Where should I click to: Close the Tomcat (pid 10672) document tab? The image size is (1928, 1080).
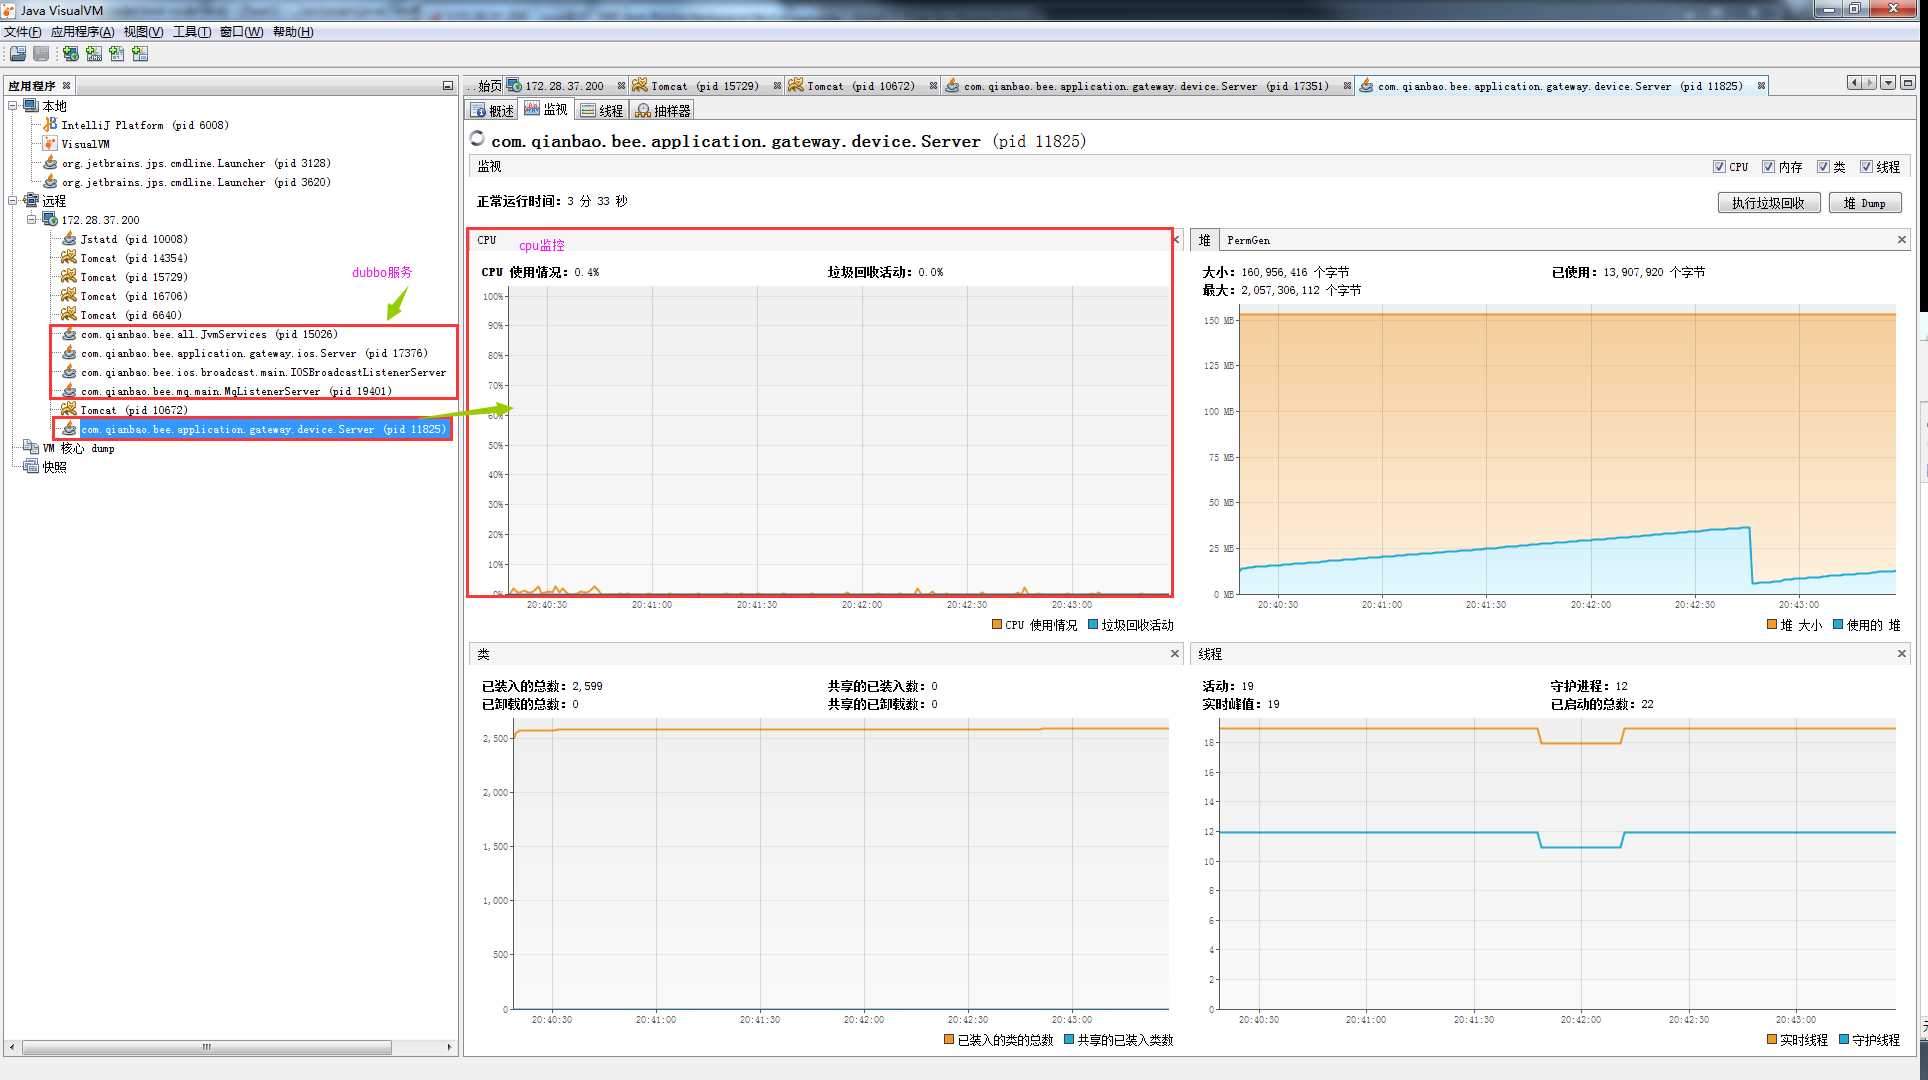[933, 86]
